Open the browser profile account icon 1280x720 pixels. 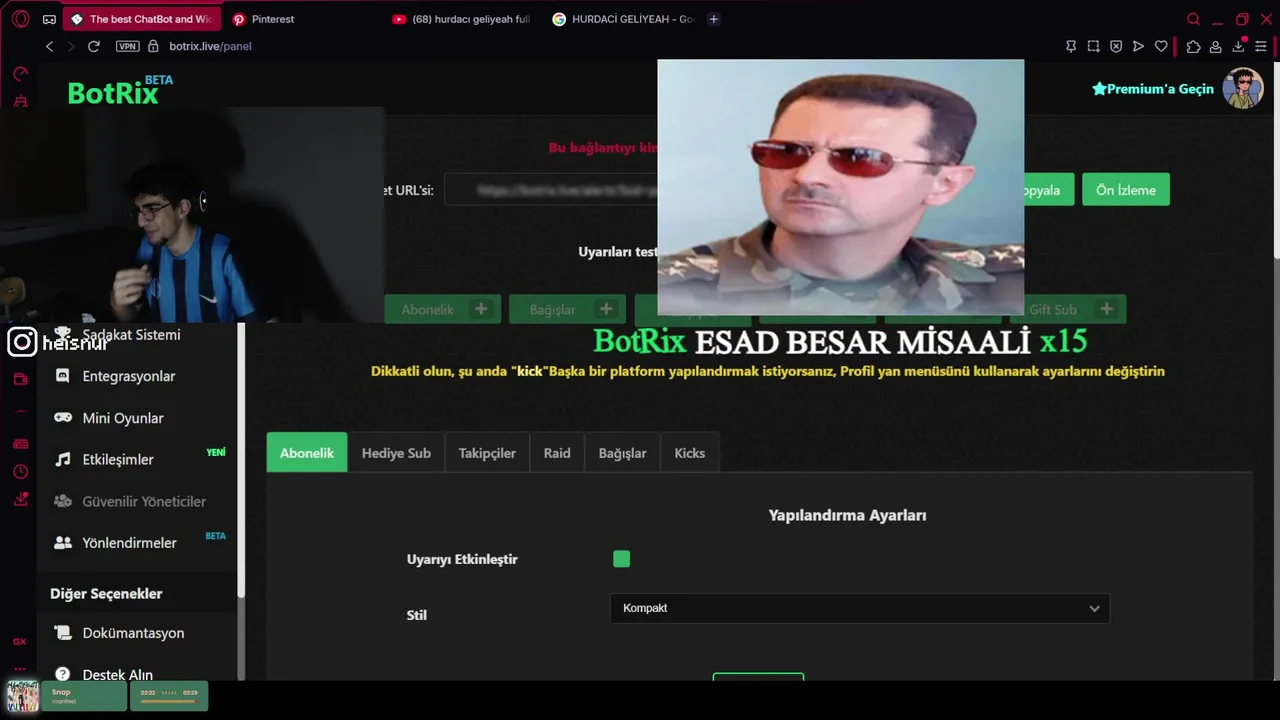[1215, 46]
